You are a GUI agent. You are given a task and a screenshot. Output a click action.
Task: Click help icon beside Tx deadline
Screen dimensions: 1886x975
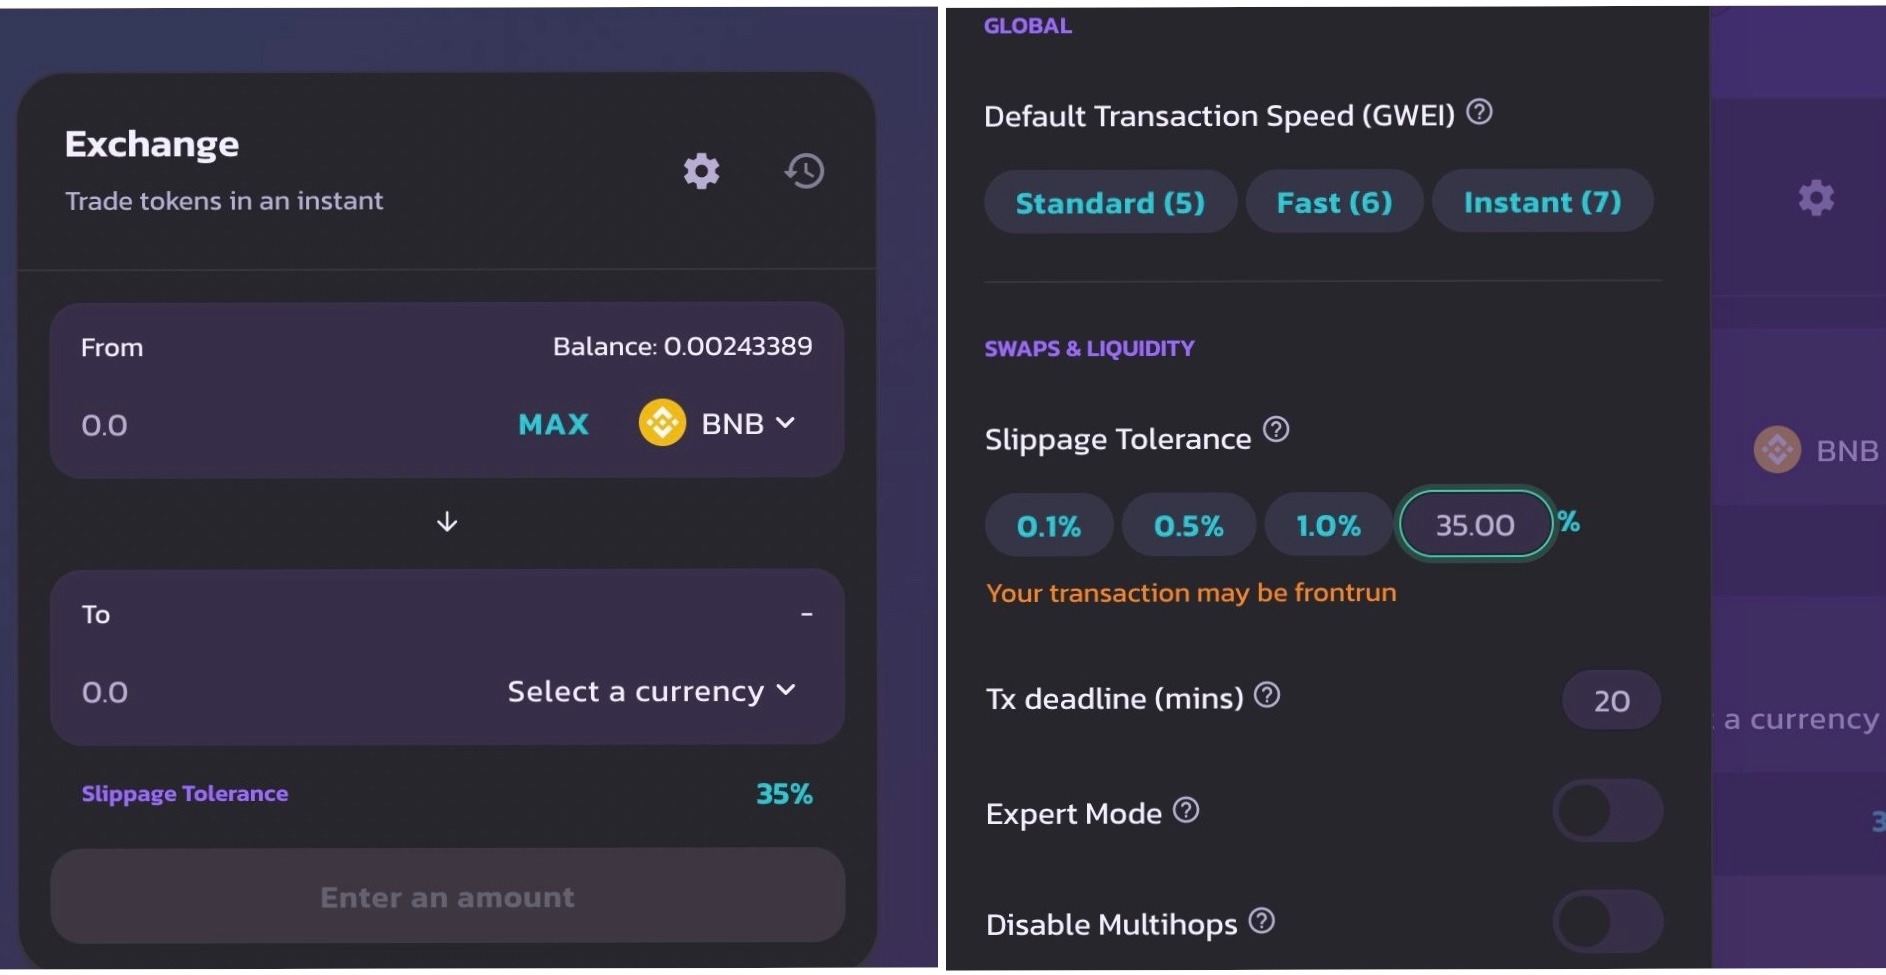click(x=1267, y=695)
